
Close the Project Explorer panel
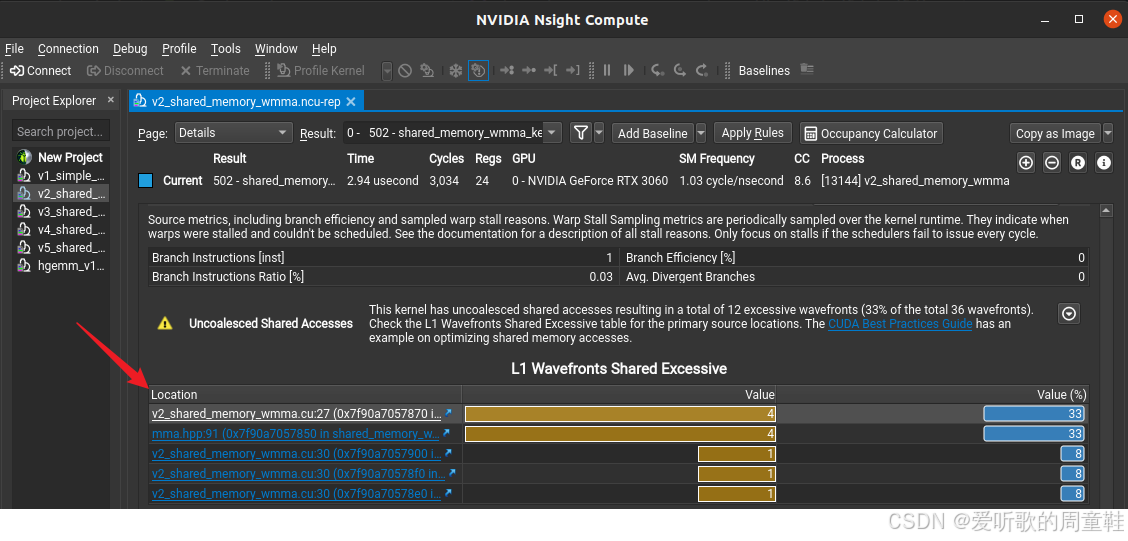click(111, 100)
